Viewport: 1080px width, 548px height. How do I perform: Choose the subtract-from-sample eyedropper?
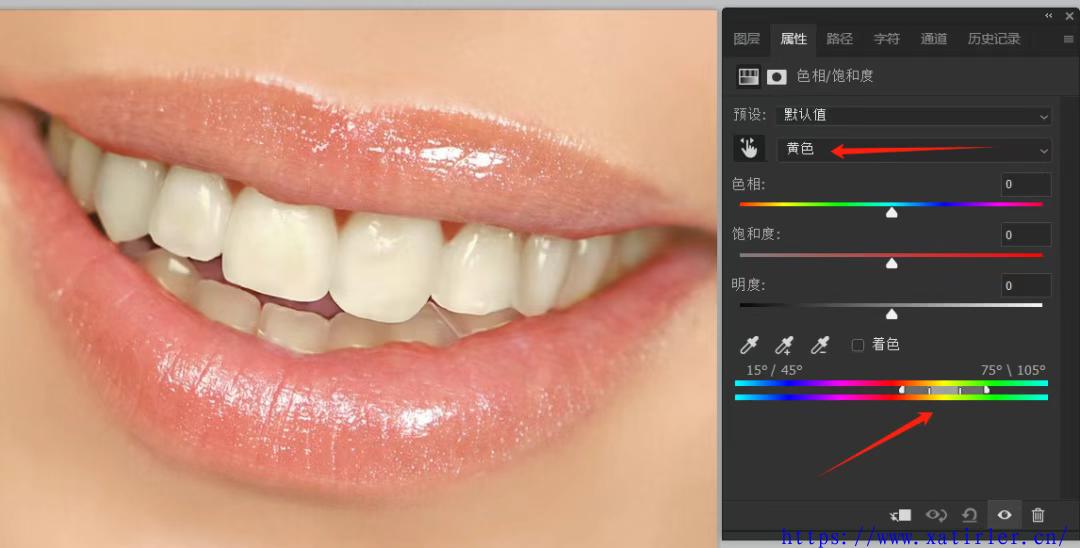tap(820, 345)
